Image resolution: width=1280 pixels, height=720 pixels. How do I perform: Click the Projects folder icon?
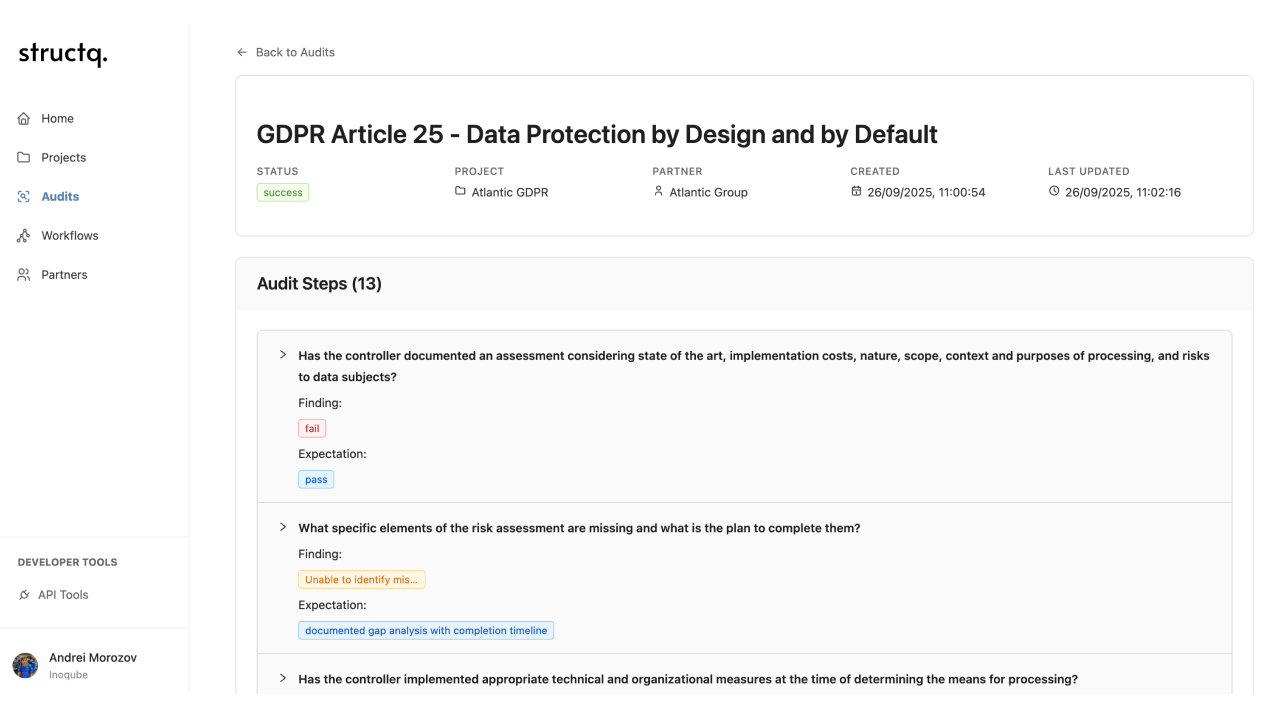tap(24, 157)
